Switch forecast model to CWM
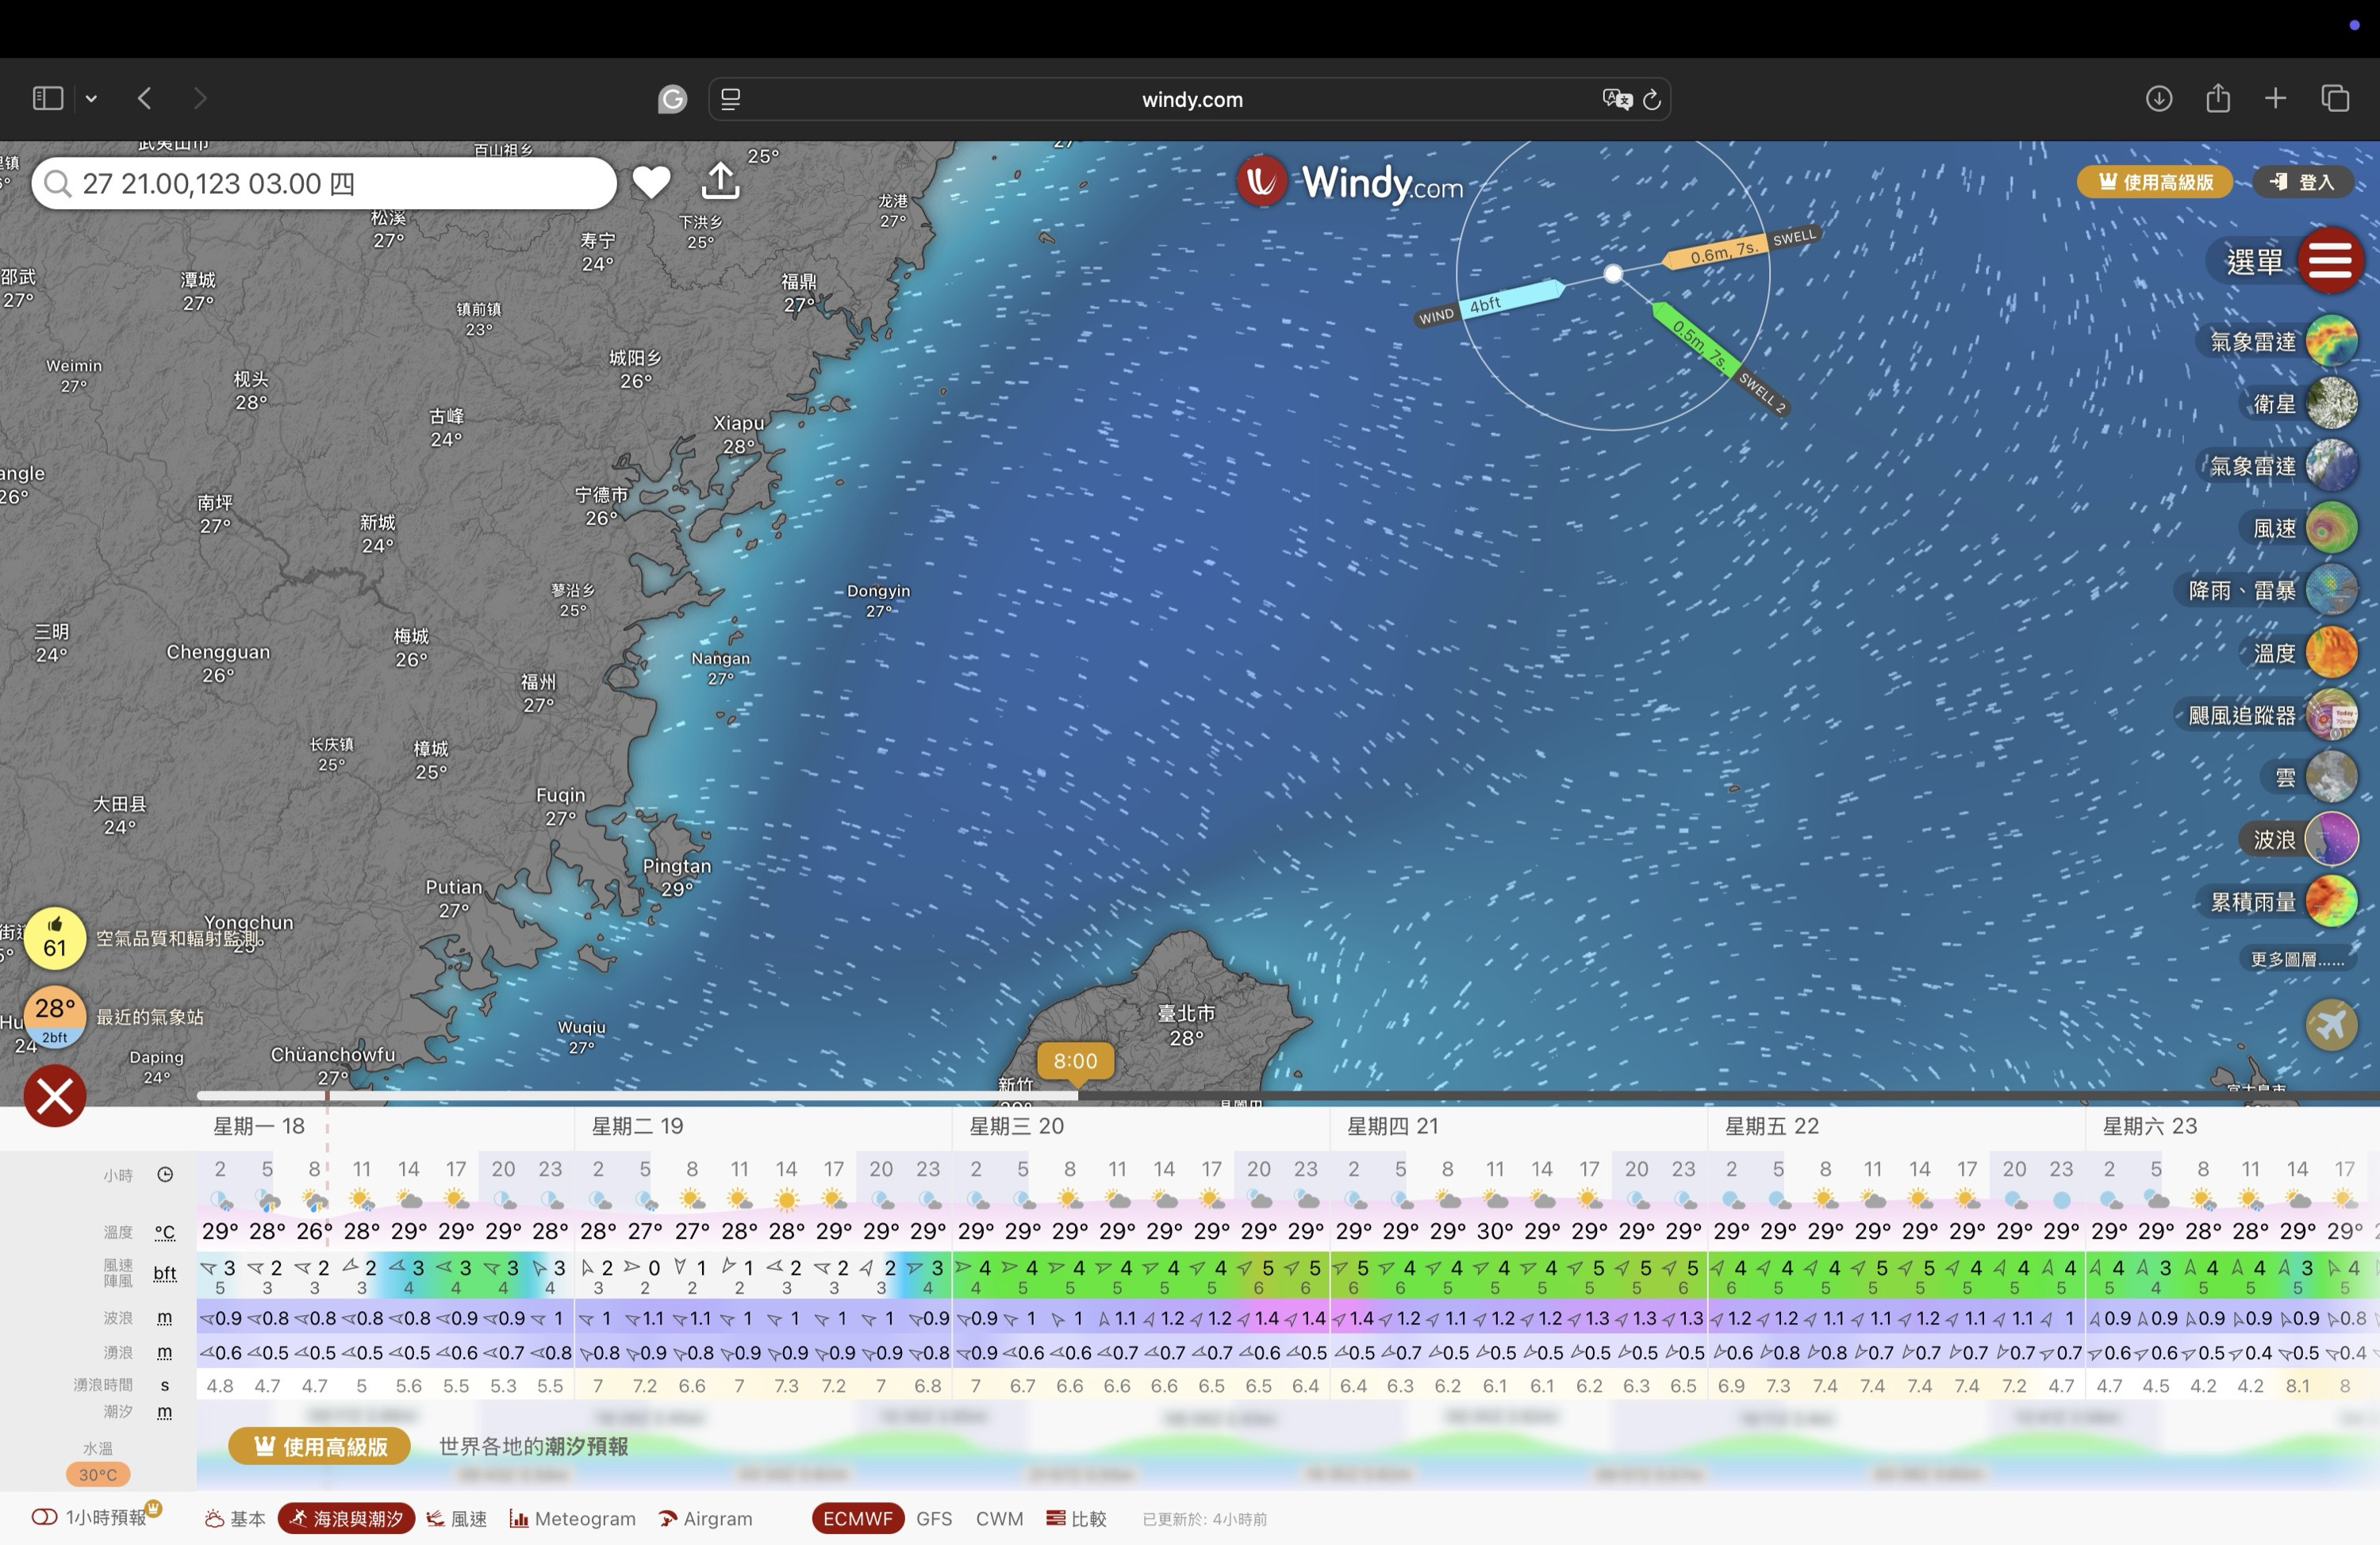Screen dimensions: 2380x1545 click(998, 1518)
